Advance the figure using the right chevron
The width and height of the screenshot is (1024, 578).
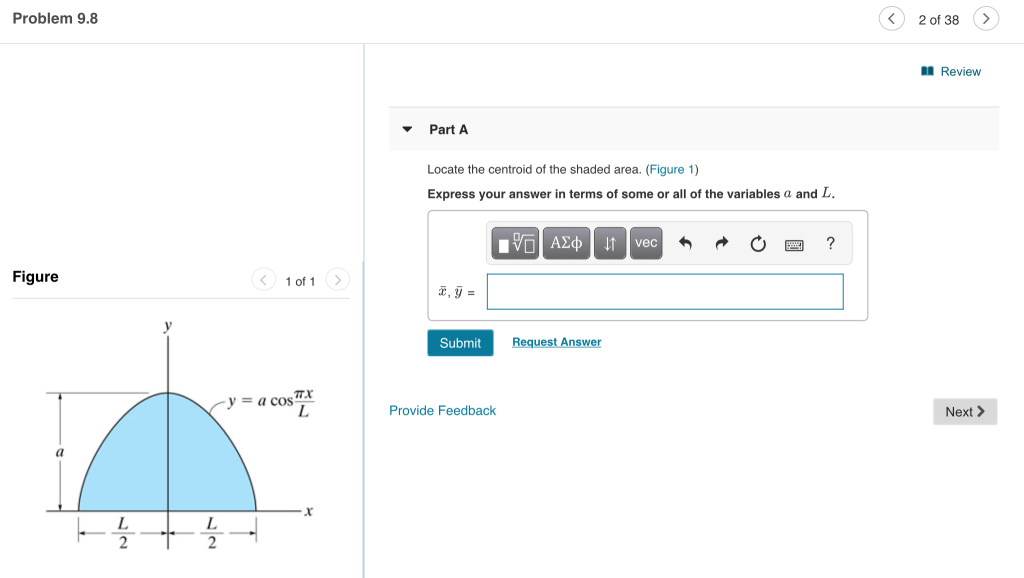point(337,280)
